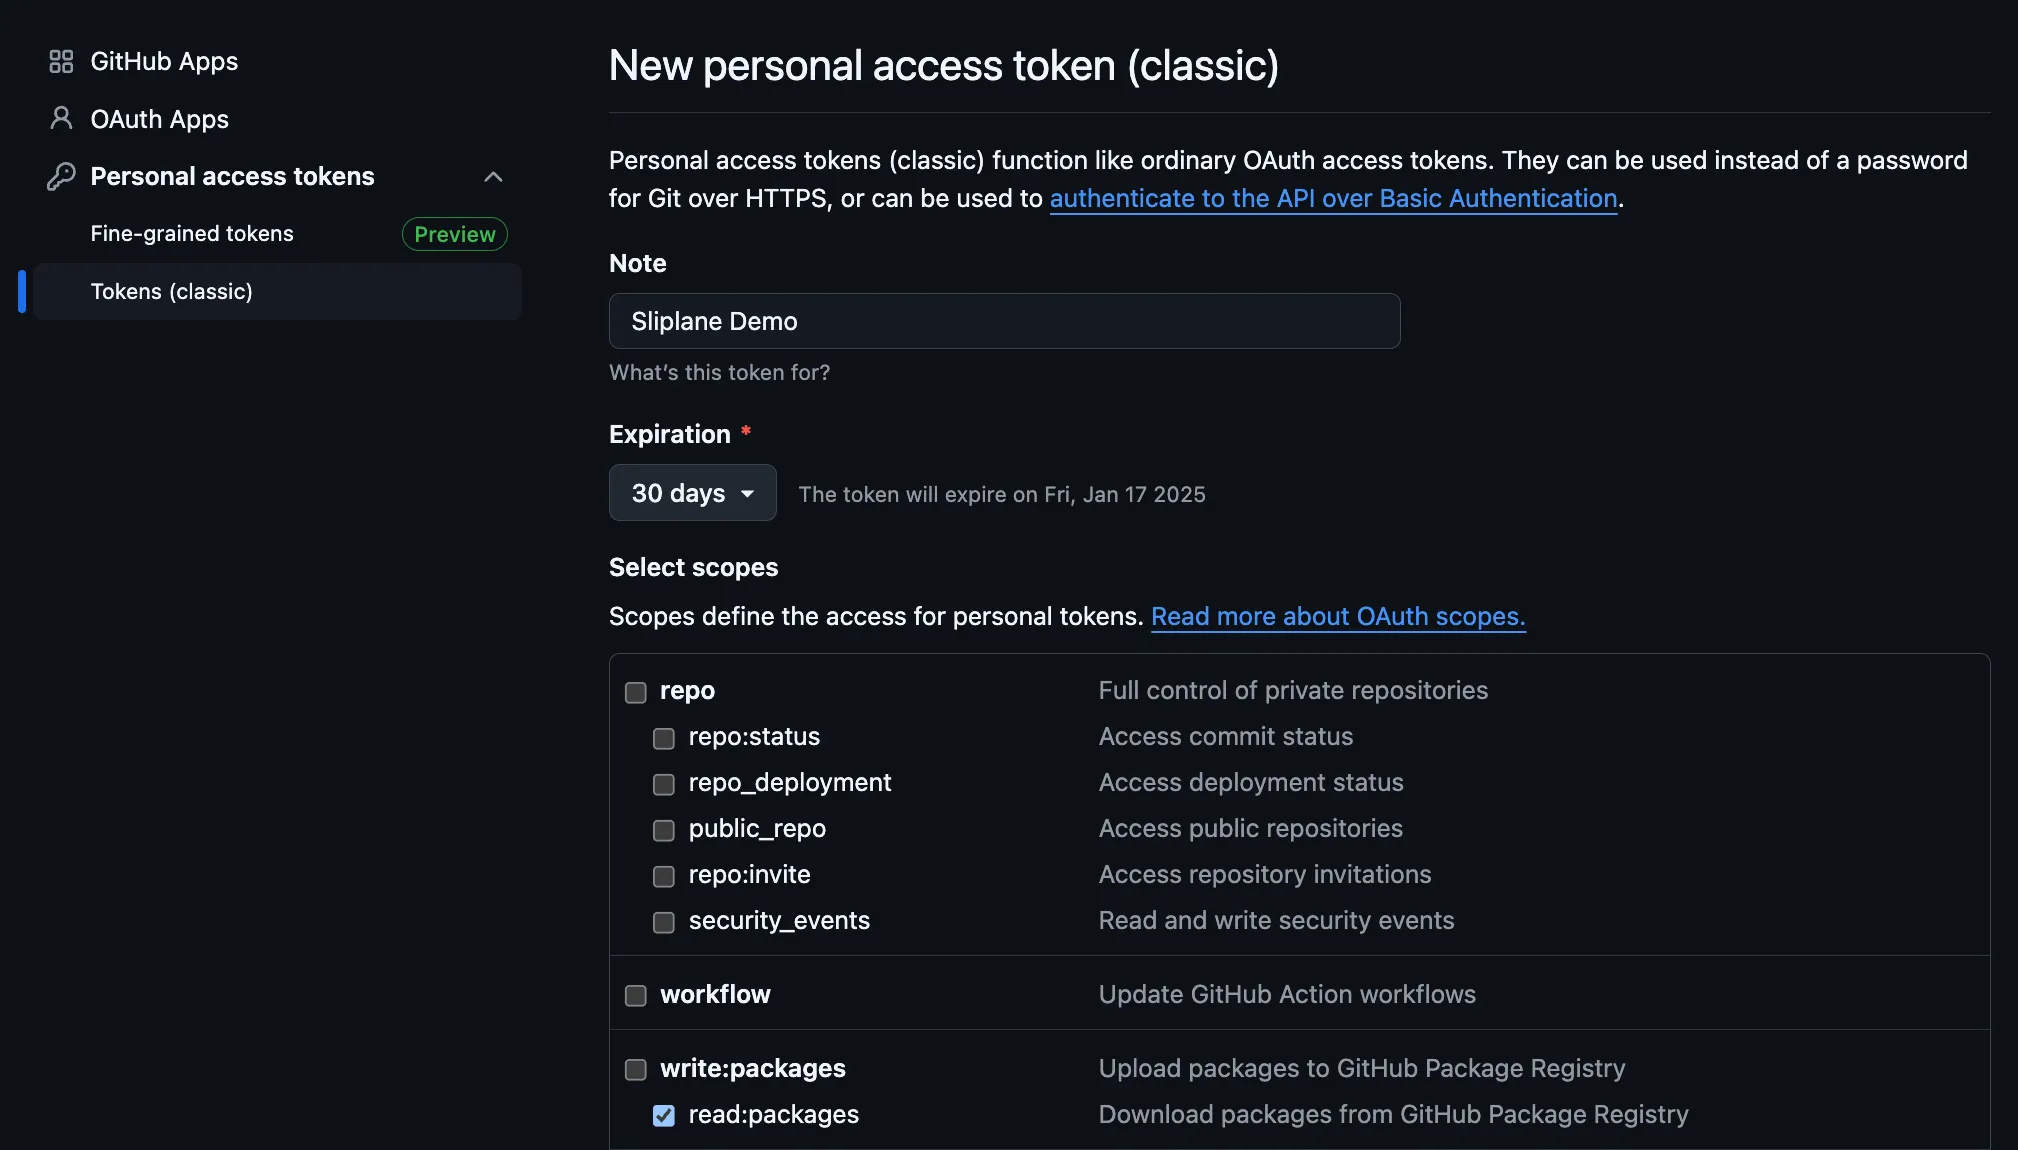The image size is (2018, 1150).
Task: Enable the public_repo scope
Action: coord(664,830)
